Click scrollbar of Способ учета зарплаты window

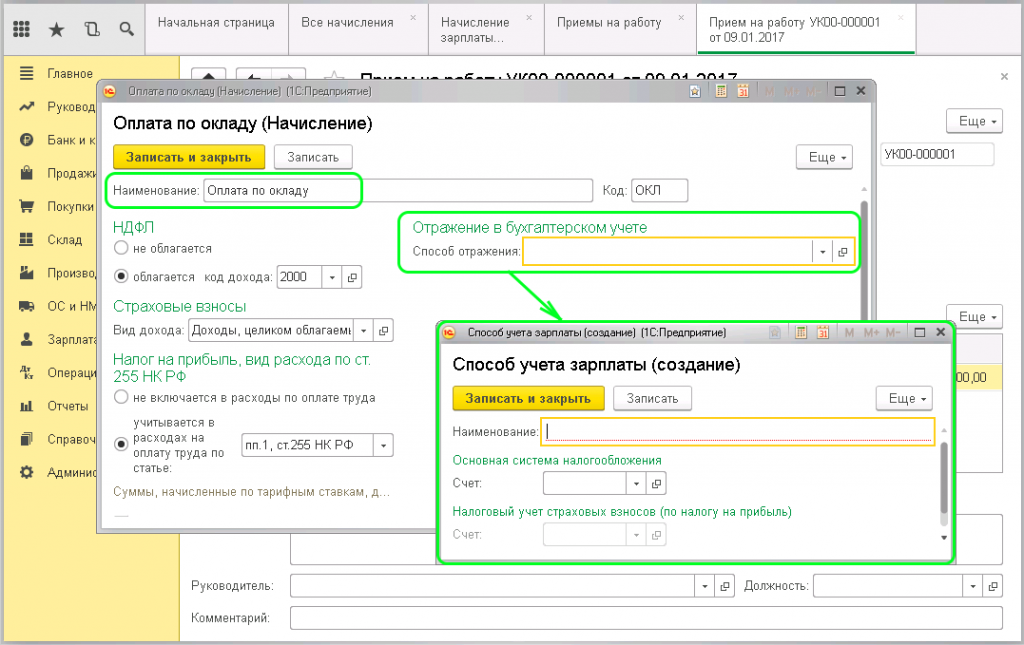pos(944,479)
